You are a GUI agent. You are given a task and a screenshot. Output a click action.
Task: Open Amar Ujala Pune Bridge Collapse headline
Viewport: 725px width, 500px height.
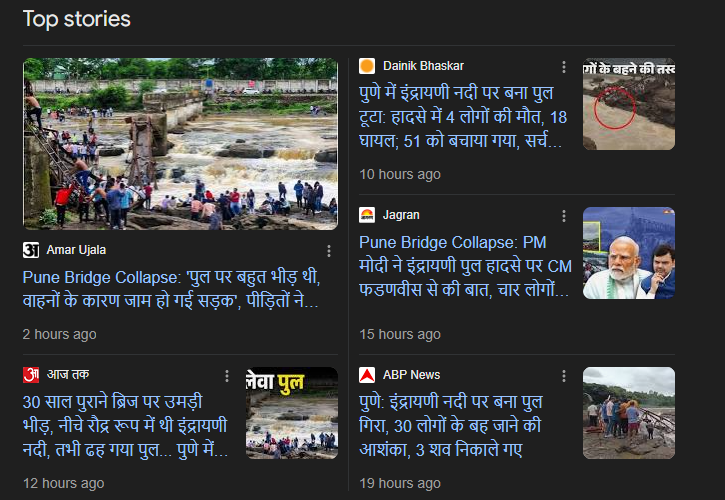pyautogui.click(x=172, y=289)
